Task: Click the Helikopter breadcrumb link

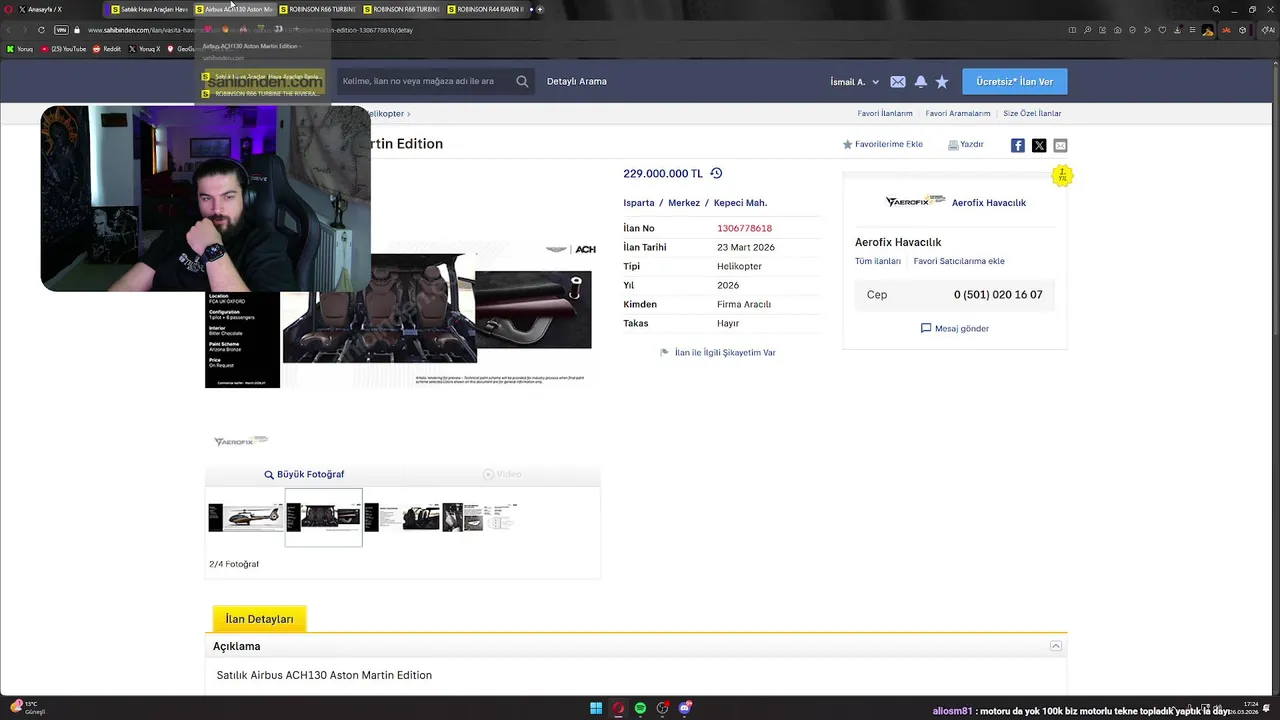Action: [x=386, y=114]
